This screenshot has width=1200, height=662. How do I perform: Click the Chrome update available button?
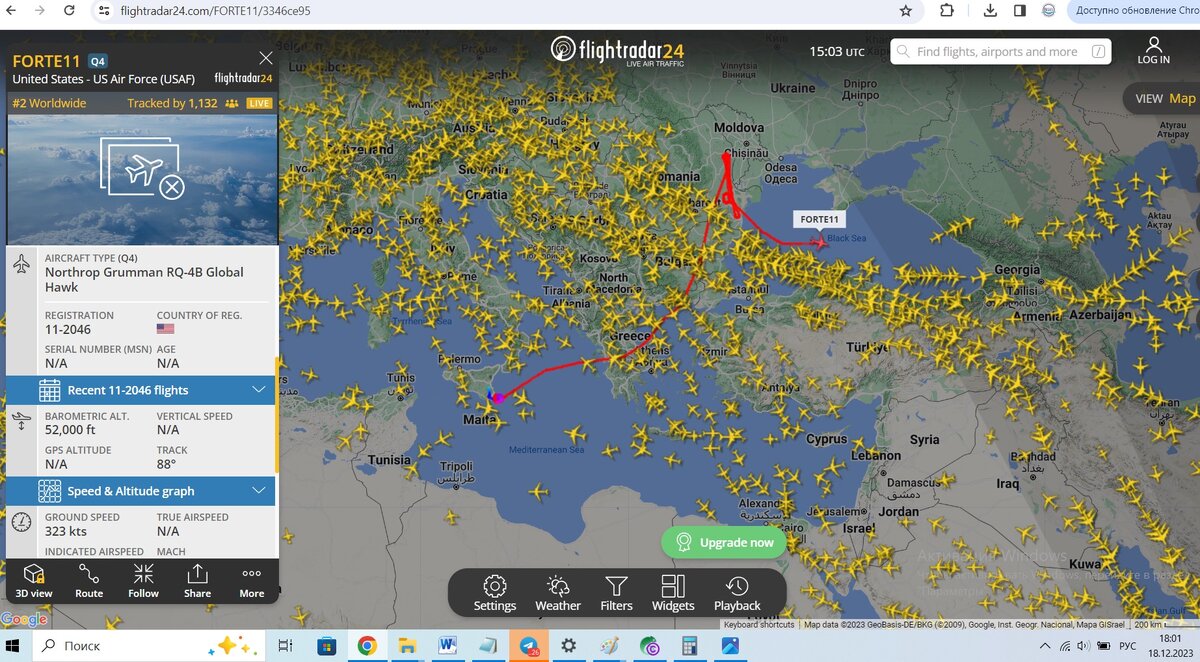(1134, 11)
